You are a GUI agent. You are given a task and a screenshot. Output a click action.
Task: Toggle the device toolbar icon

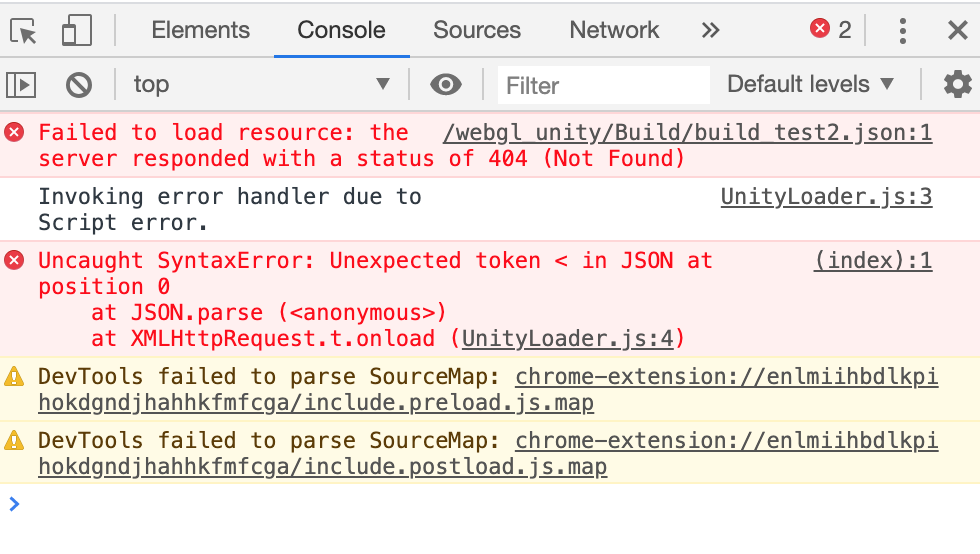(x=76, y=31)
